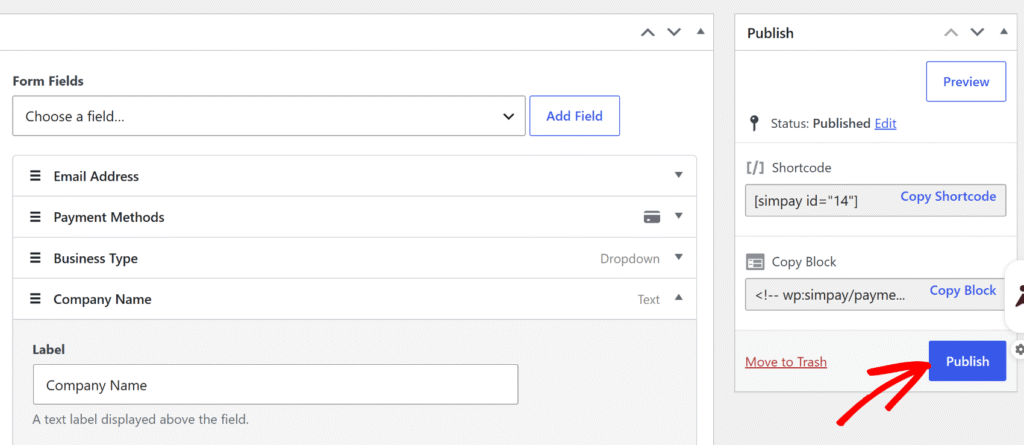Screen dimensions: 1024x445
Task: Click the Company Name row title
Action: [x=103, y=299]
